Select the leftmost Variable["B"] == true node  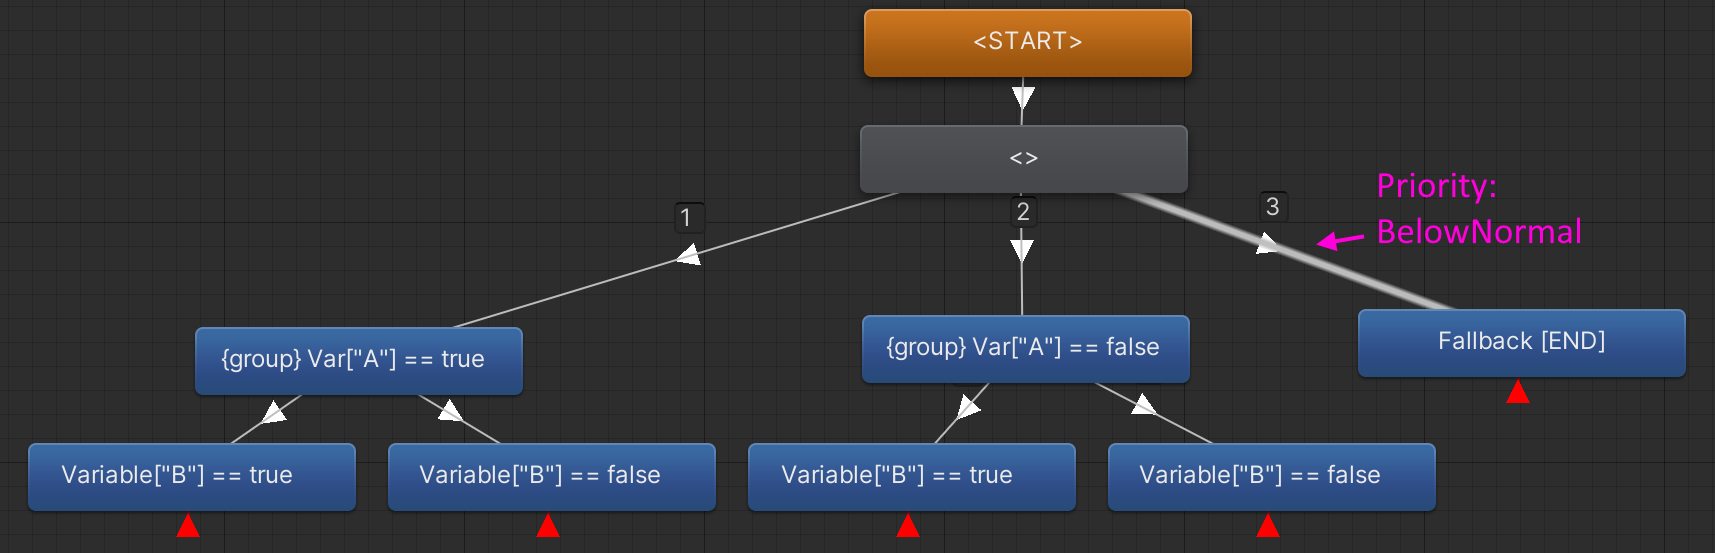[192, 477]
